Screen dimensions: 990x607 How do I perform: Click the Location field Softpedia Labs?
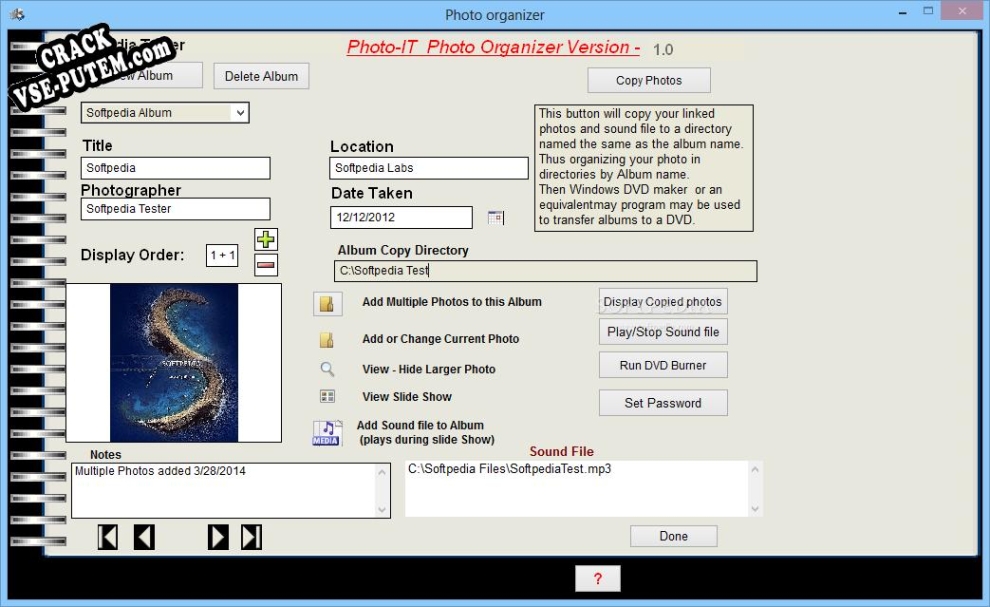coord(429,168)
